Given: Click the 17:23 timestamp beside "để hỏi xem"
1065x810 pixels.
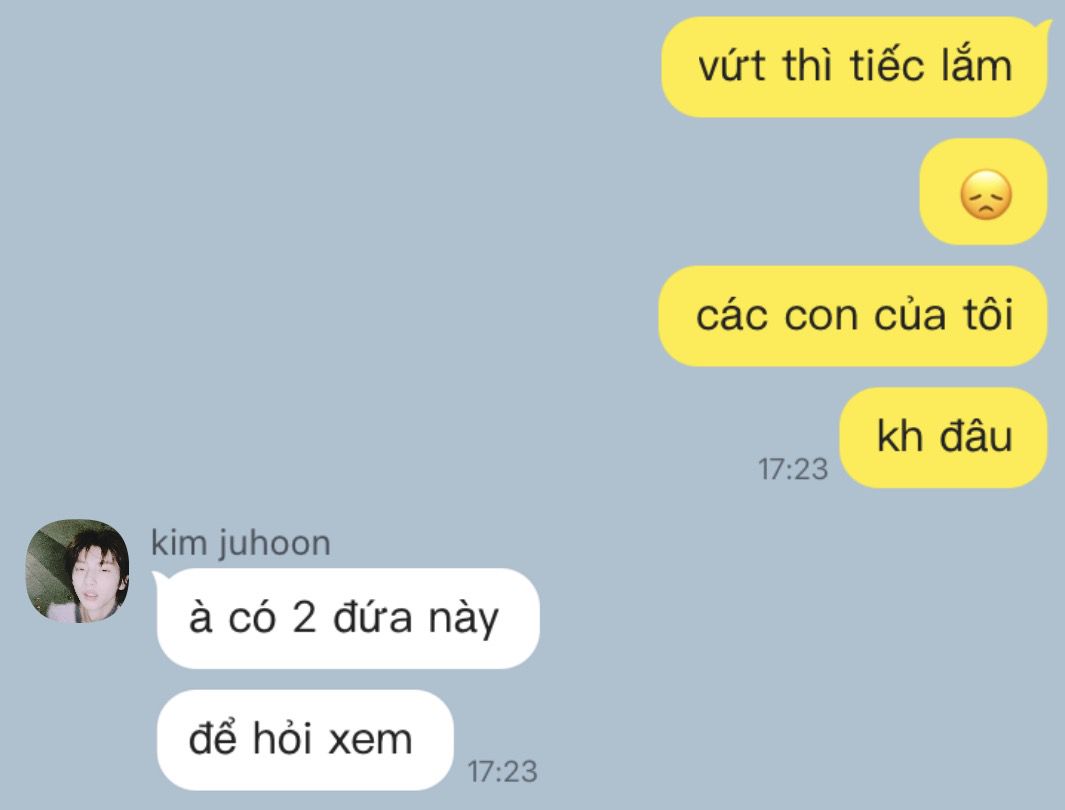Looking at the screenshot, I should tap(503, 772).
